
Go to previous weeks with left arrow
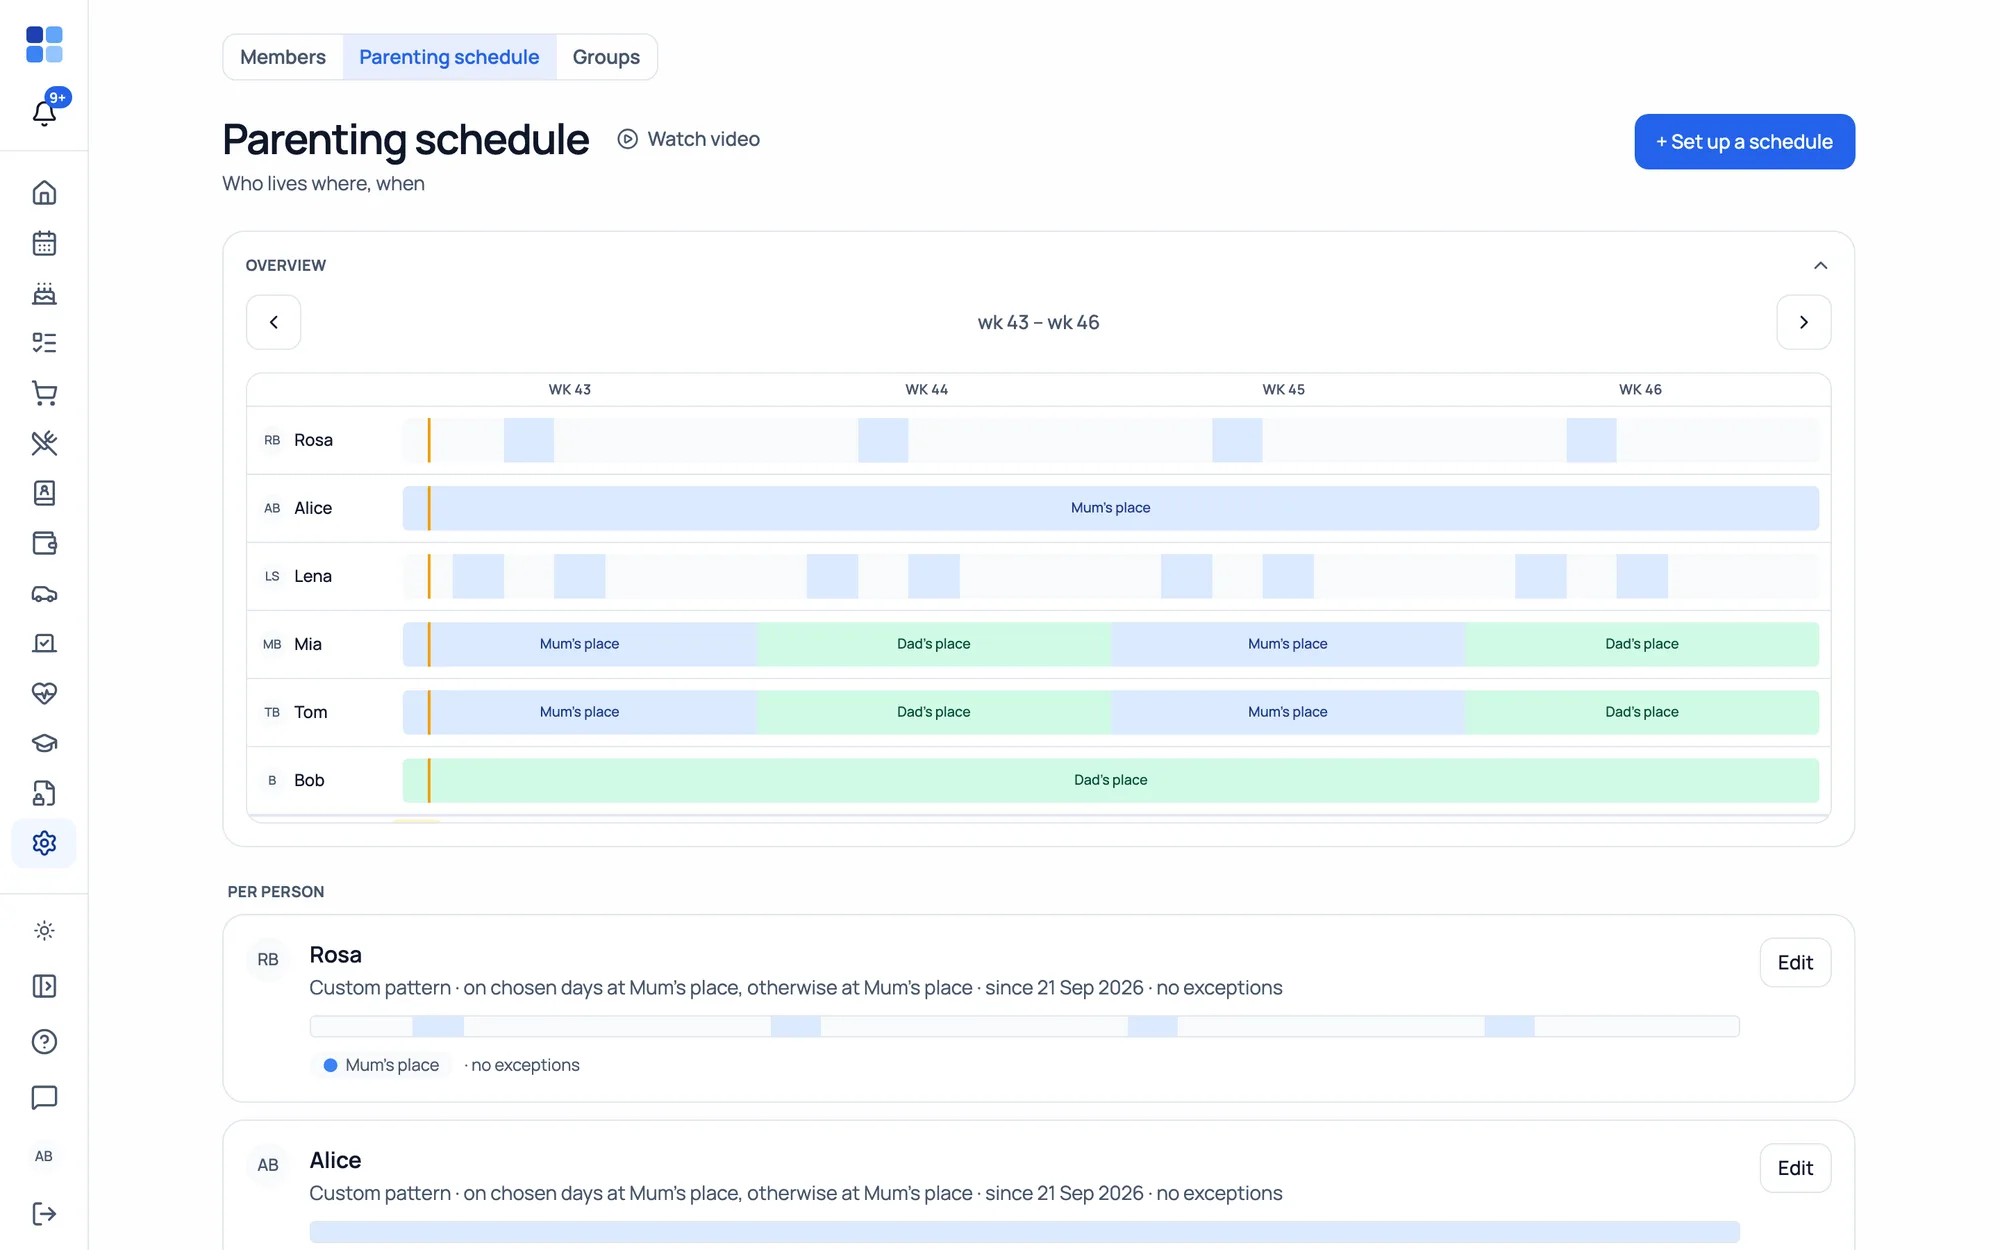273,322
